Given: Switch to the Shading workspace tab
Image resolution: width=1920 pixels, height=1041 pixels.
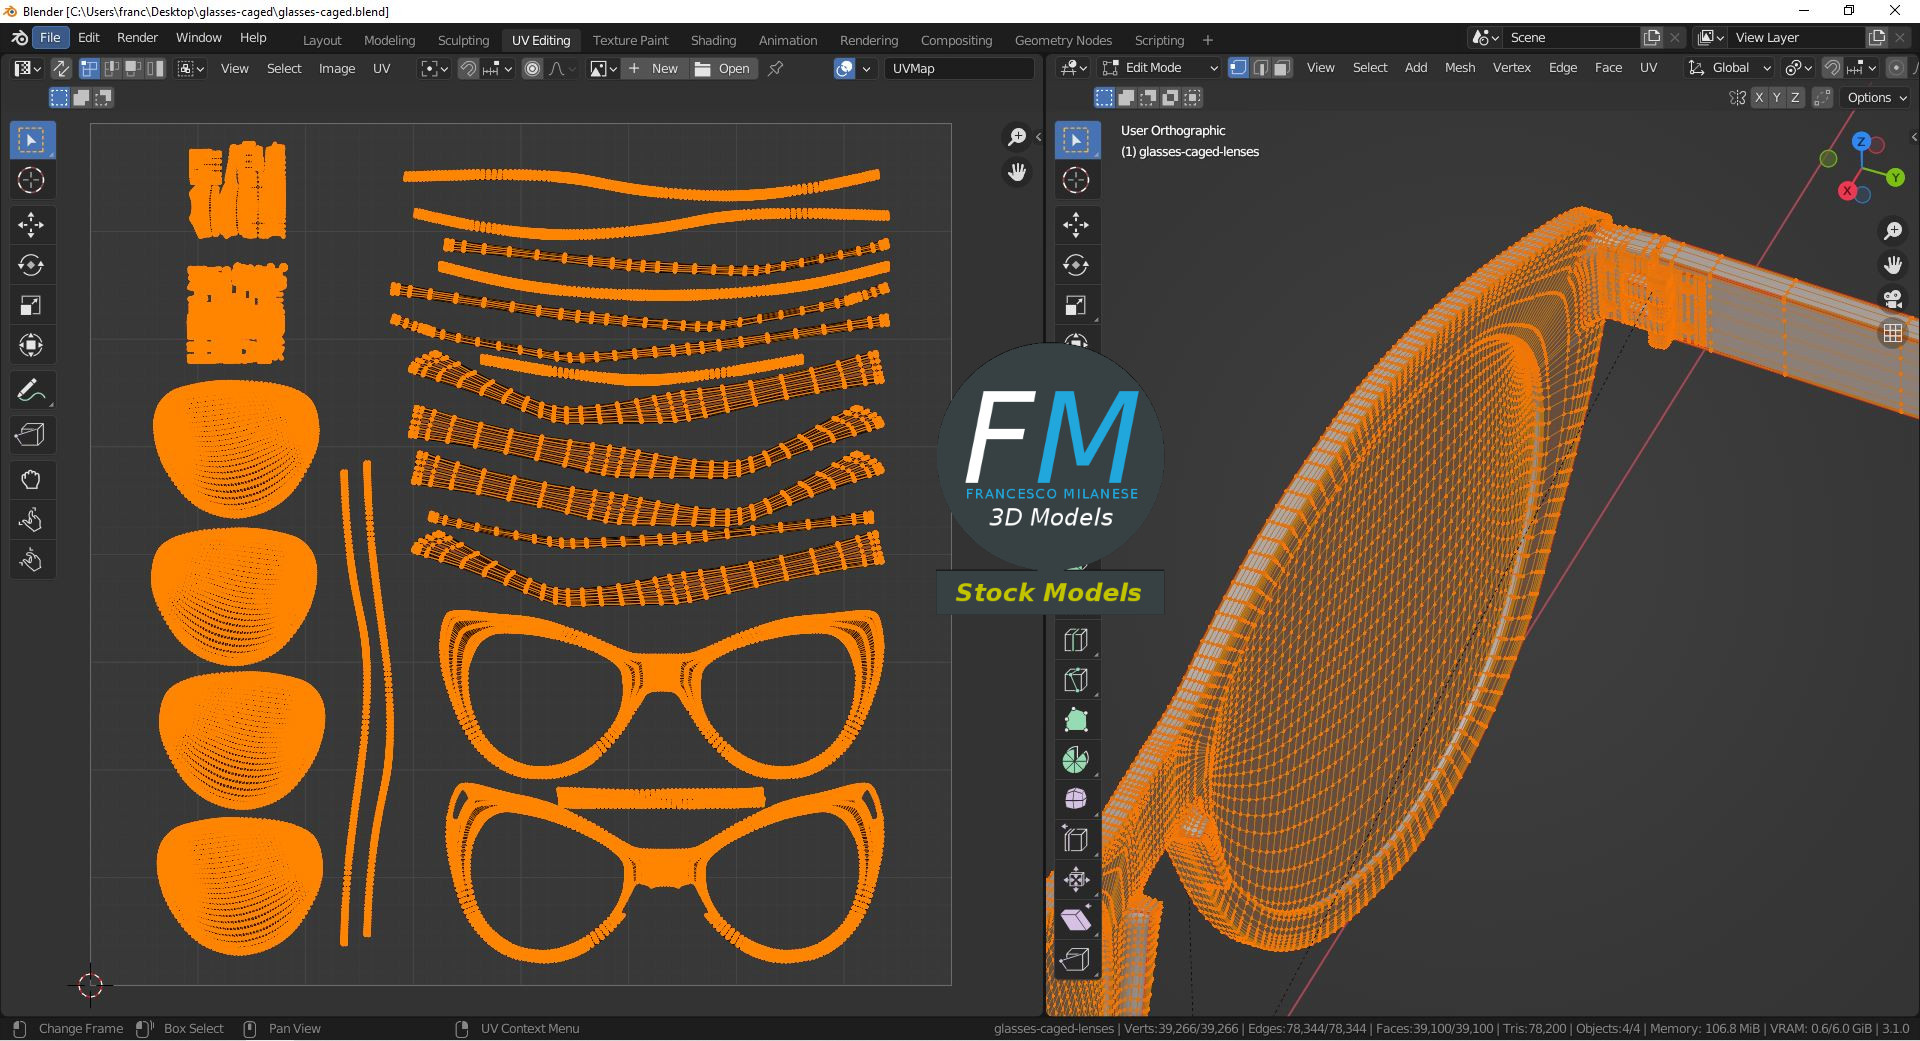Looking at the screenshot, I should (x=713, y=40).
